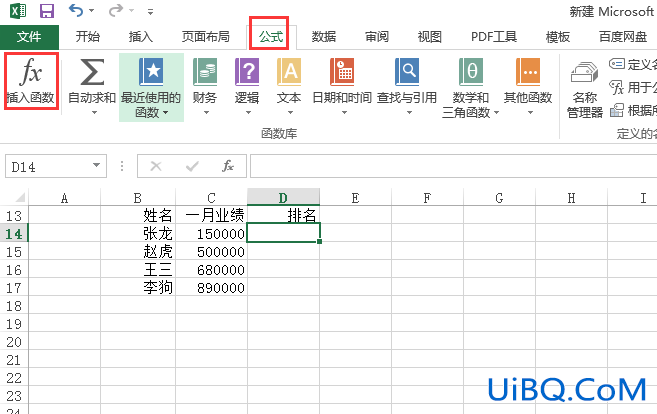This screenshot has height=414, width=657.
Task: Open the Logical (逻辑) functions icon
Action: pyautogui.click(x=247, y=72)
